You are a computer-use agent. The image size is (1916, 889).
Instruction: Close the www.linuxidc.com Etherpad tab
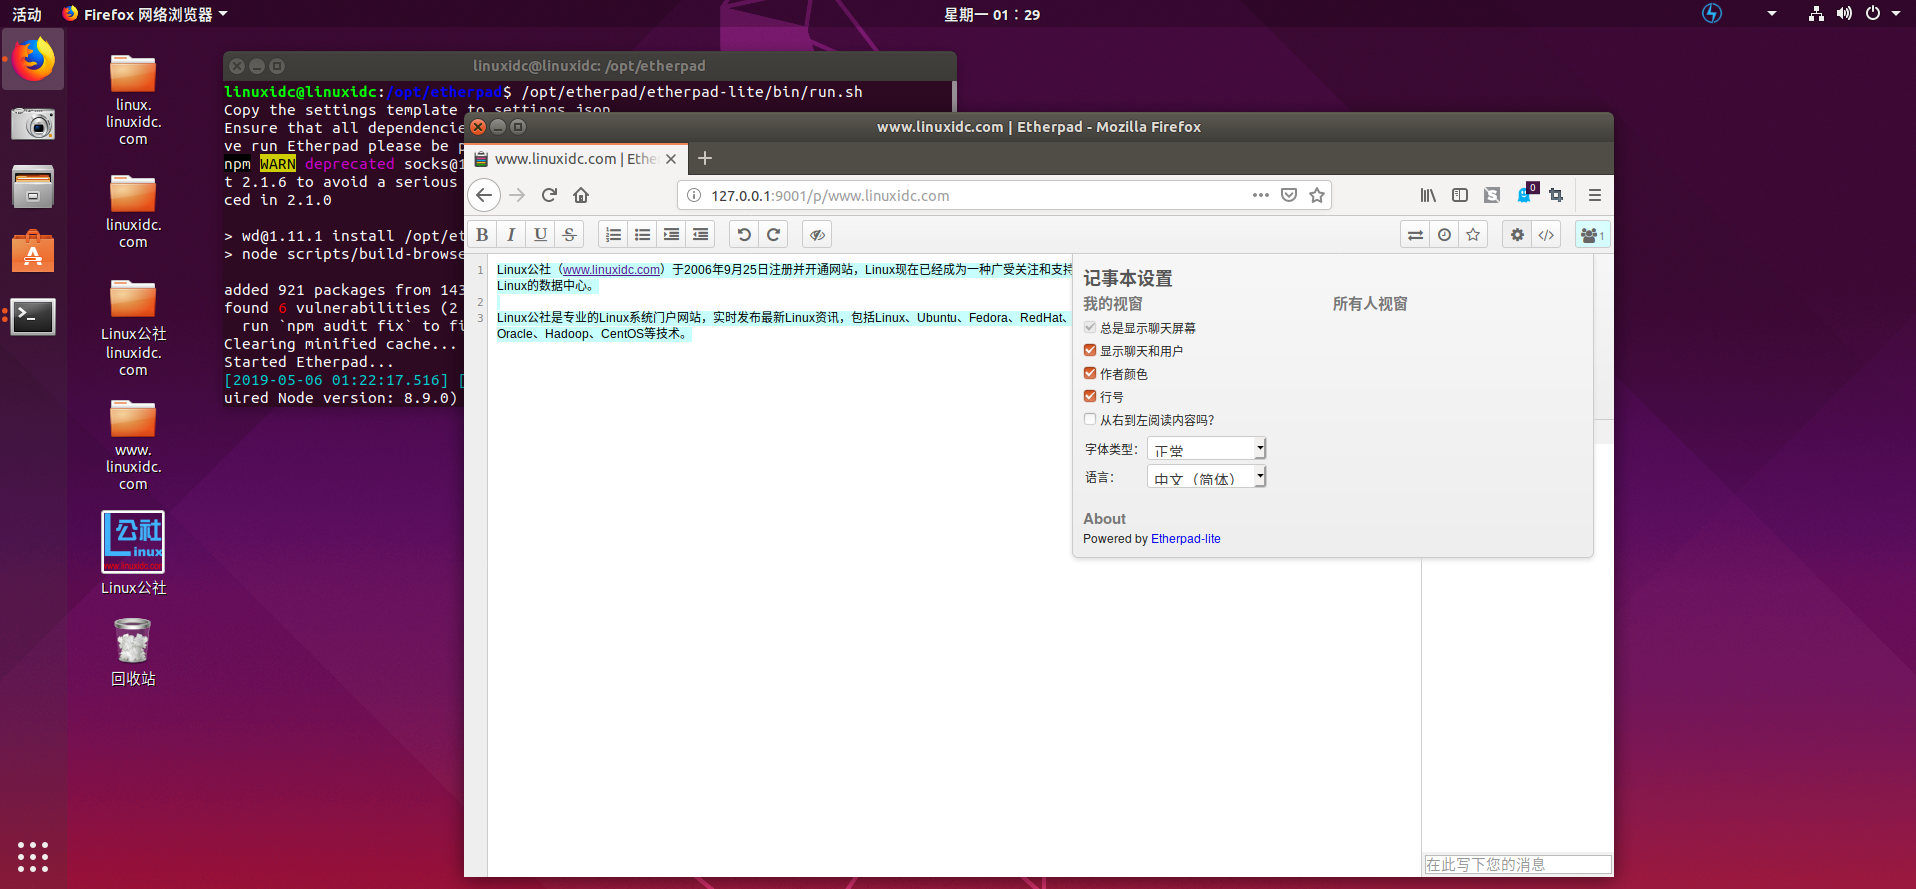point(671,159)
